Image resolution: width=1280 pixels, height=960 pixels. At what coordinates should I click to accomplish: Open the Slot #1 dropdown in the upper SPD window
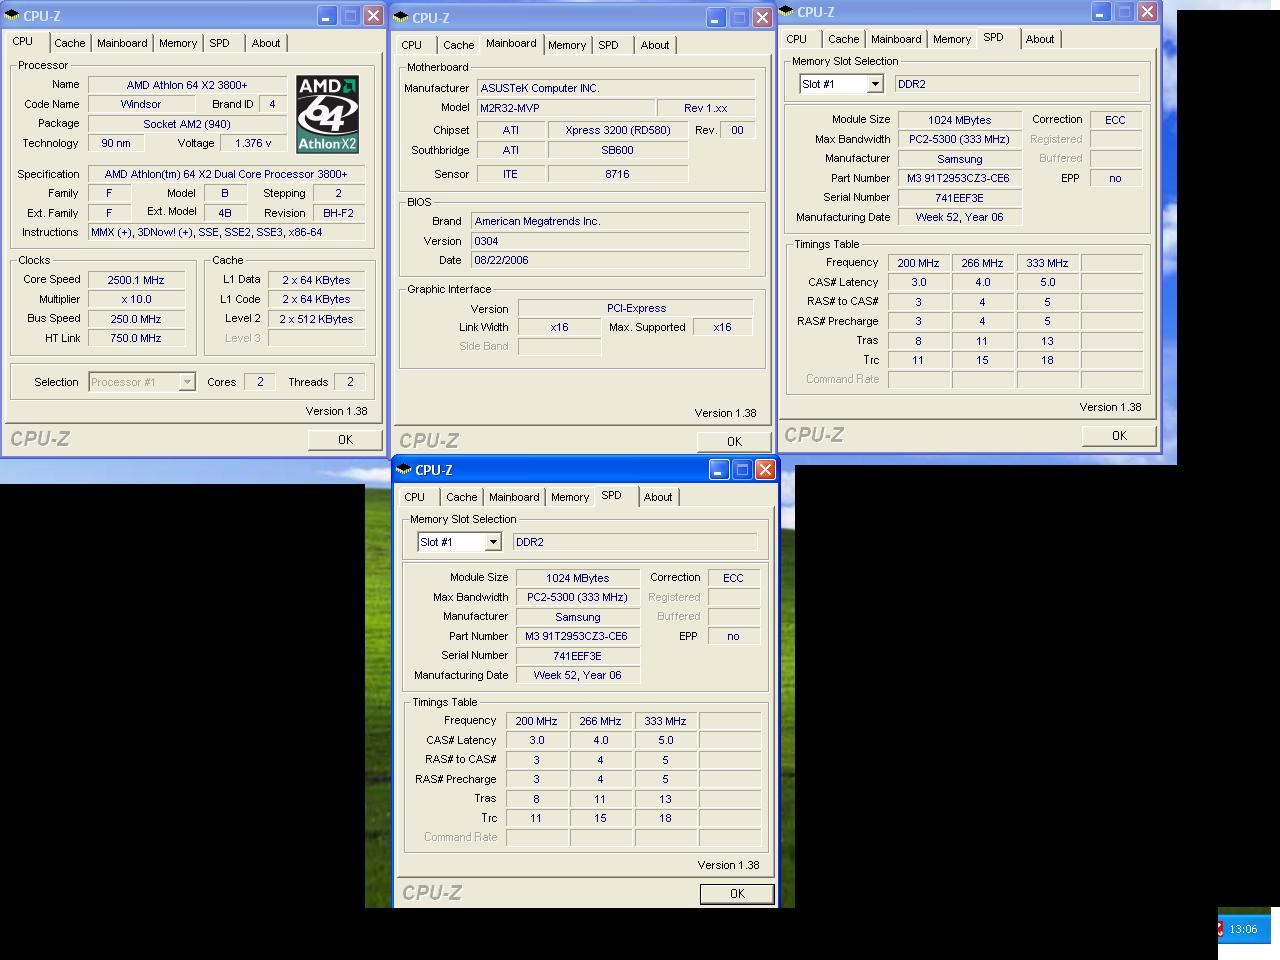click(875, 84)
